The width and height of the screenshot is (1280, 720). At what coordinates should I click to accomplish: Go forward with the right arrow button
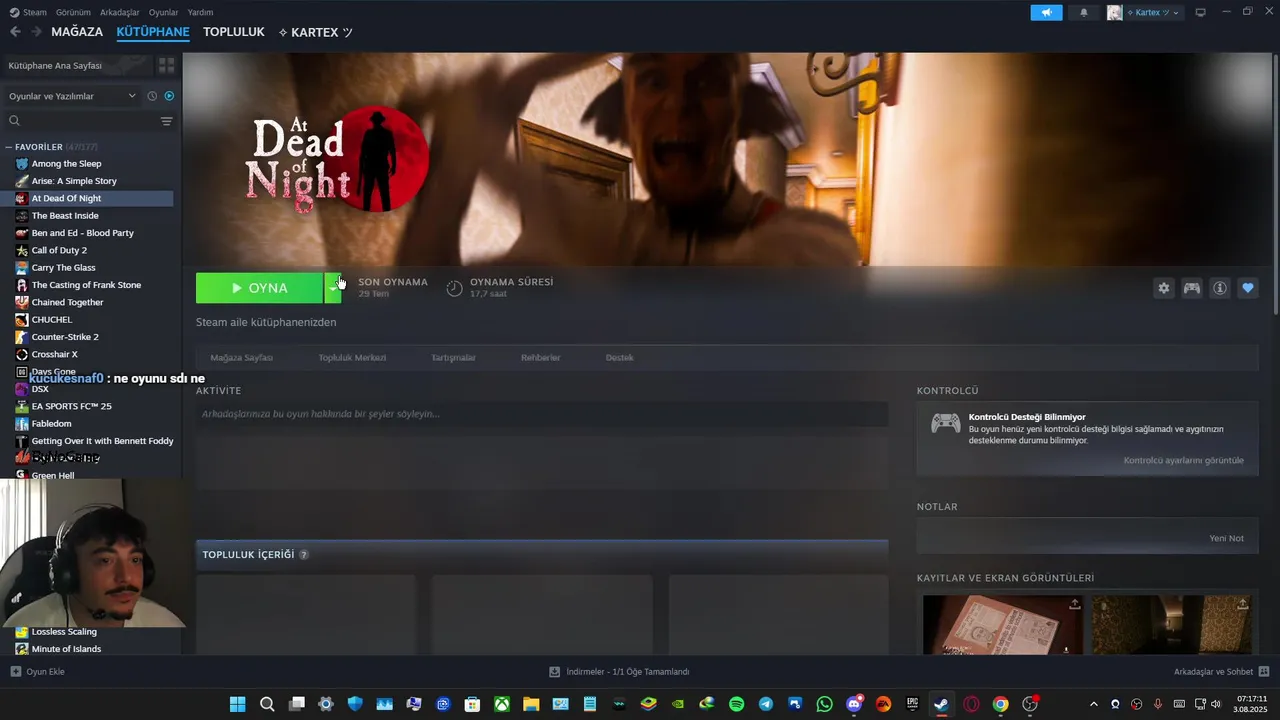pos(36,32)
